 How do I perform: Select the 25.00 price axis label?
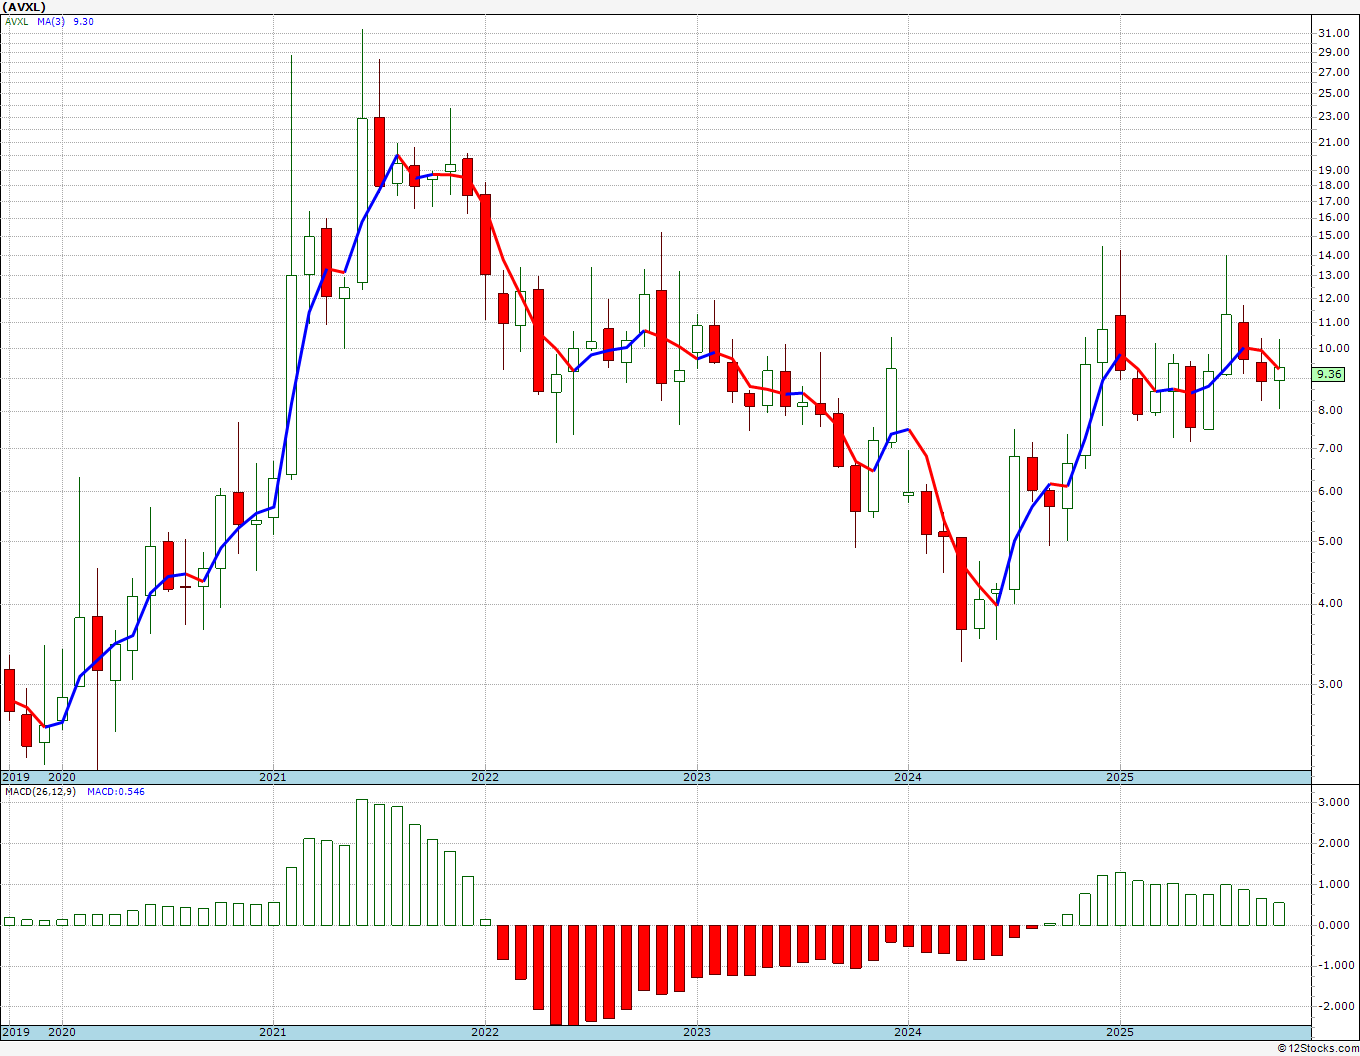click(1334, 93)
